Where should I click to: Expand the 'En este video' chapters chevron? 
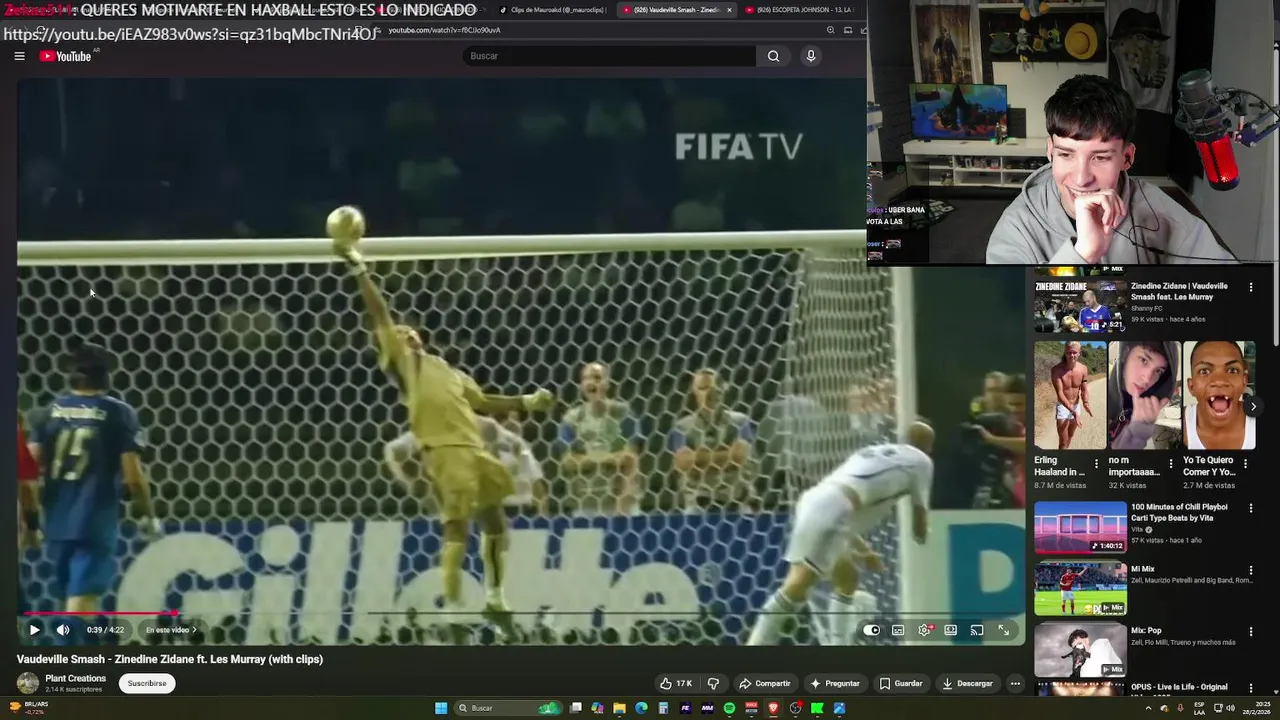click(194, 630)
